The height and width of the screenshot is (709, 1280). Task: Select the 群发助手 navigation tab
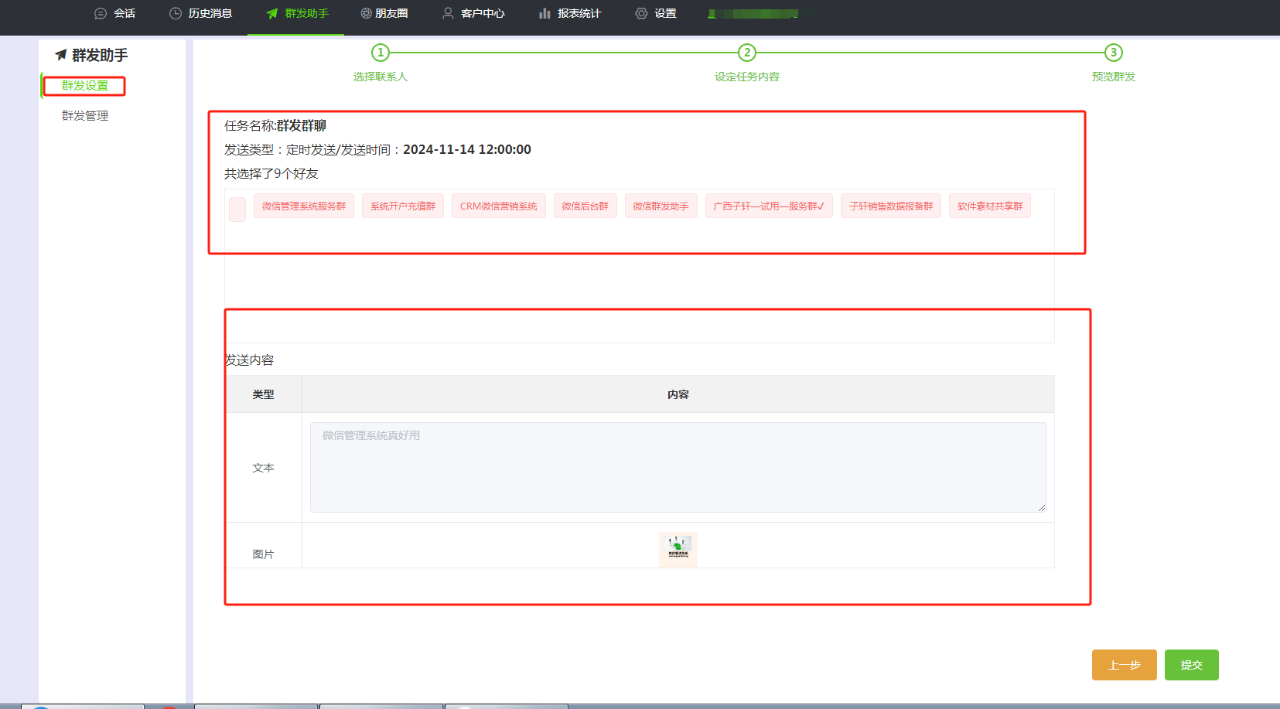[x=296, y=14]
